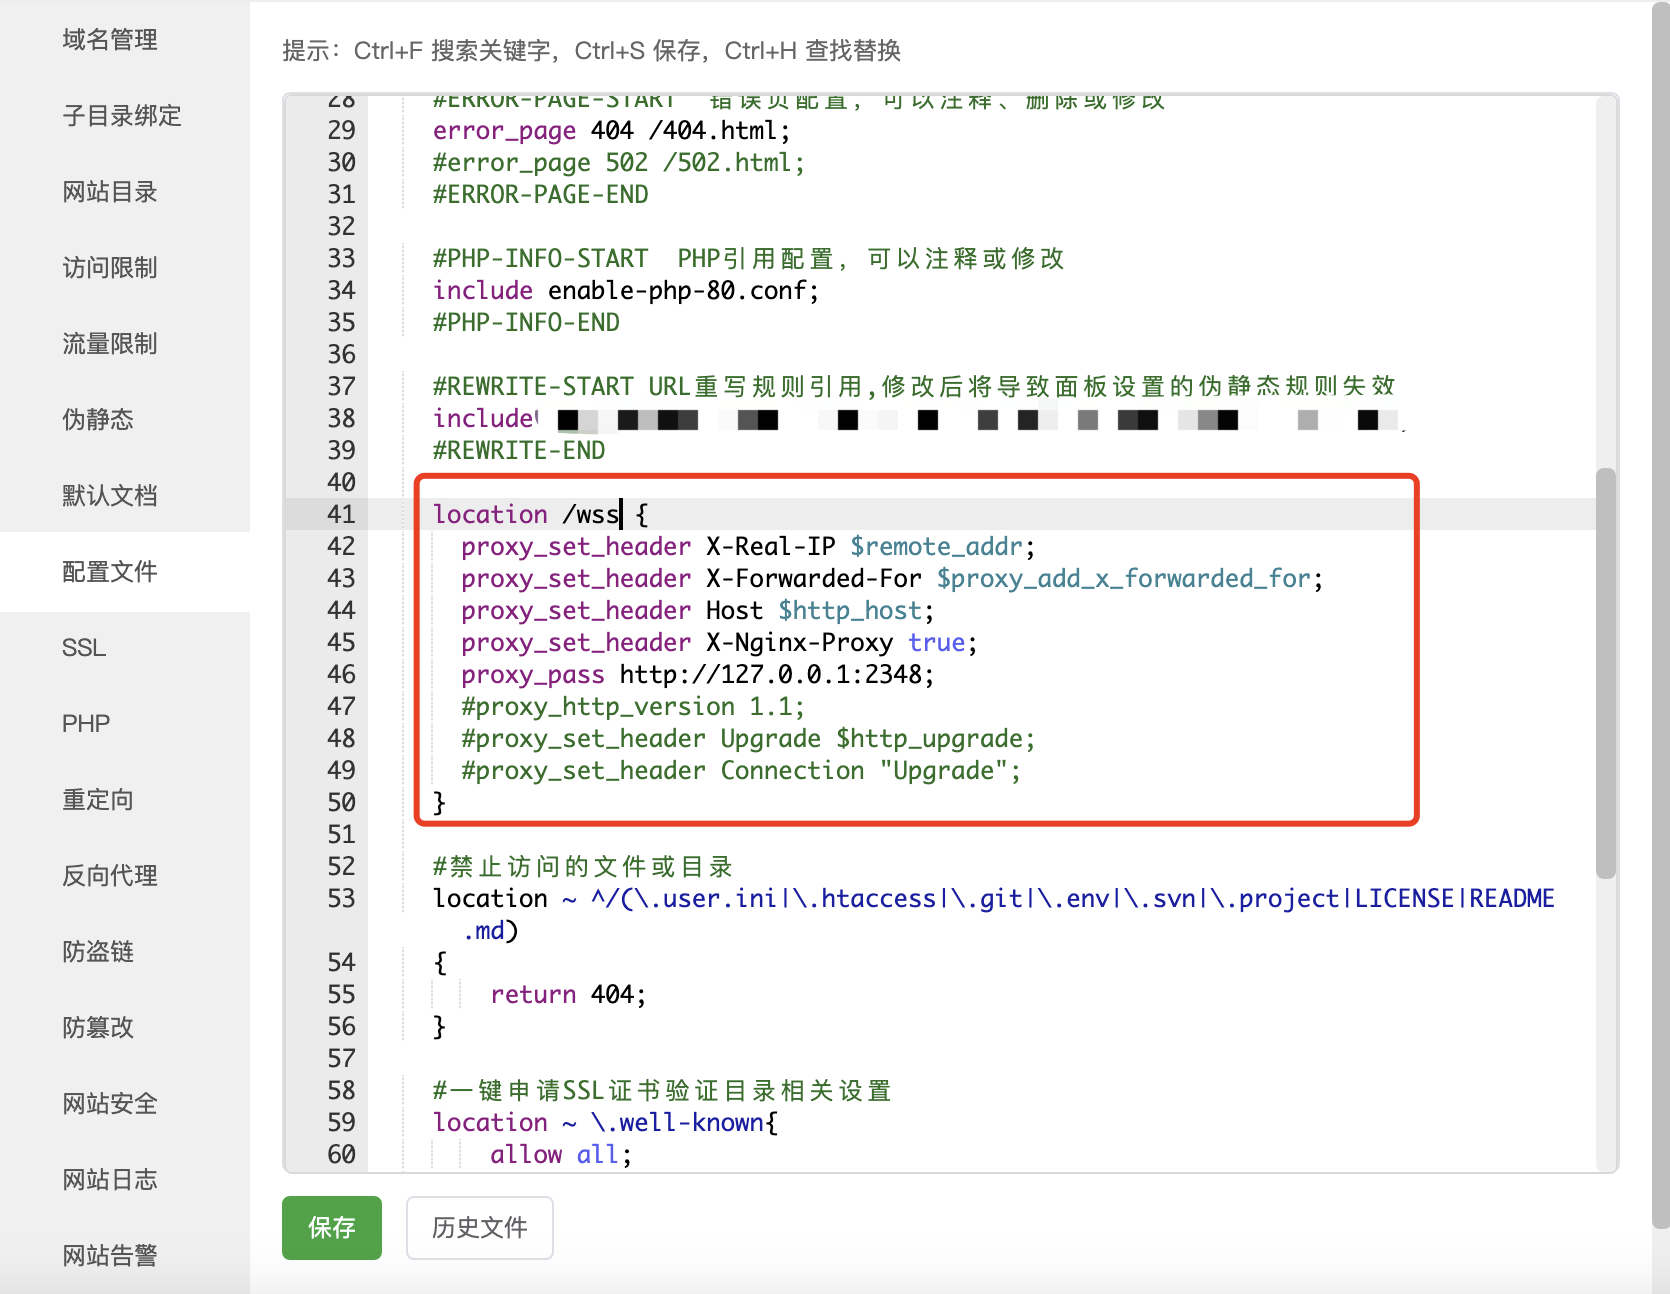The image size is (1670, 1294).
Task: Open the 防篡改 tab
Action: click(98, 1028)
